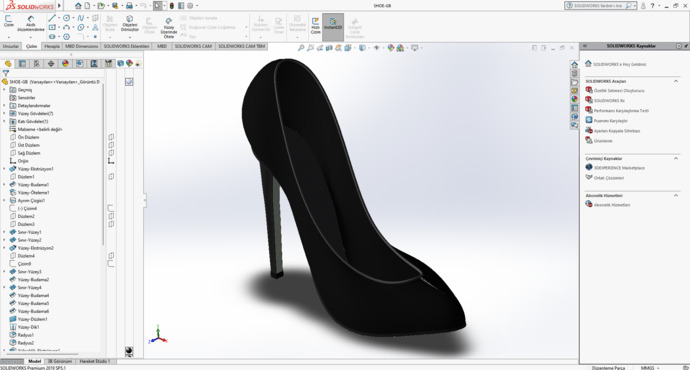Screen dimensions: 690x370
Task: Click the Zoom to Fit magnifier icon
Action: pyautogui.click(x=301, y=48)
